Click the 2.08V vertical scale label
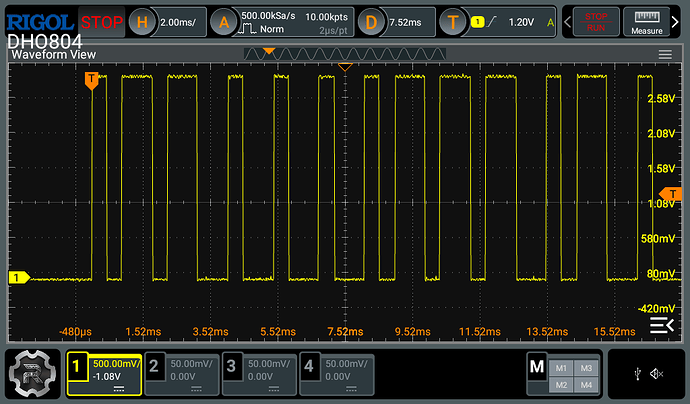The image size is (690, 404). 661,133
